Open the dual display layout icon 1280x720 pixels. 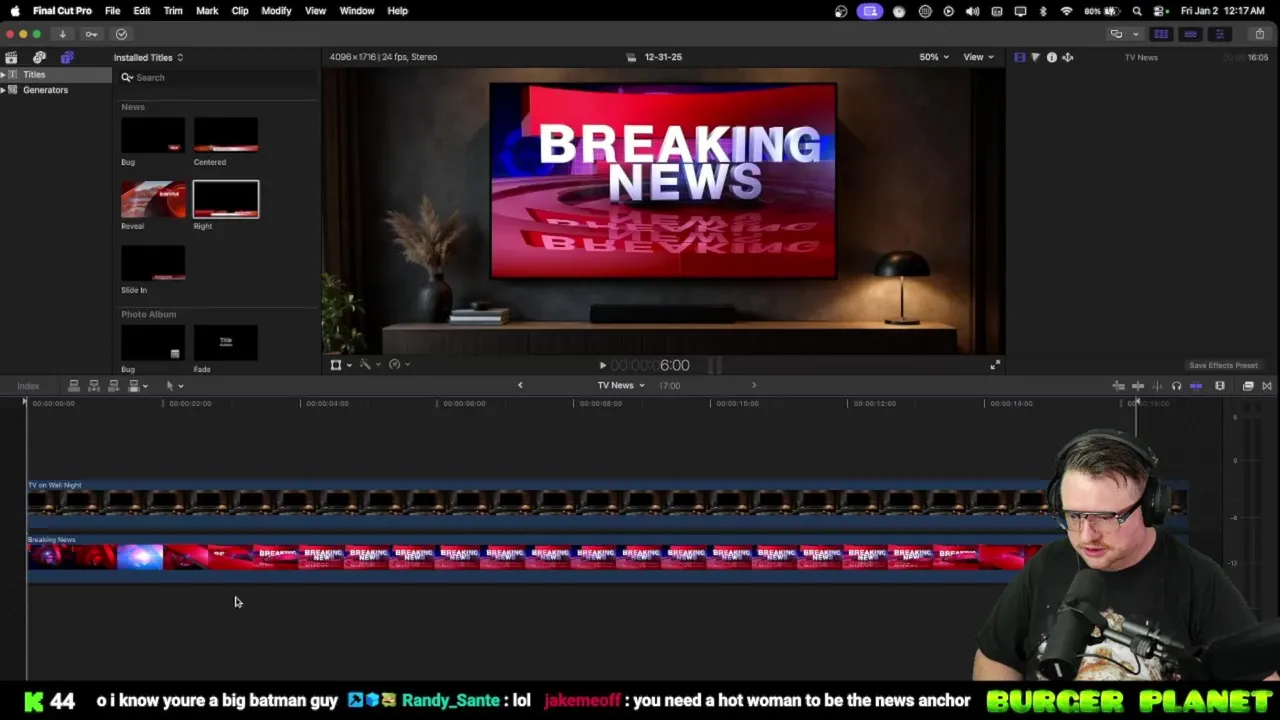pyautogui.click(x=1116, y=34)
